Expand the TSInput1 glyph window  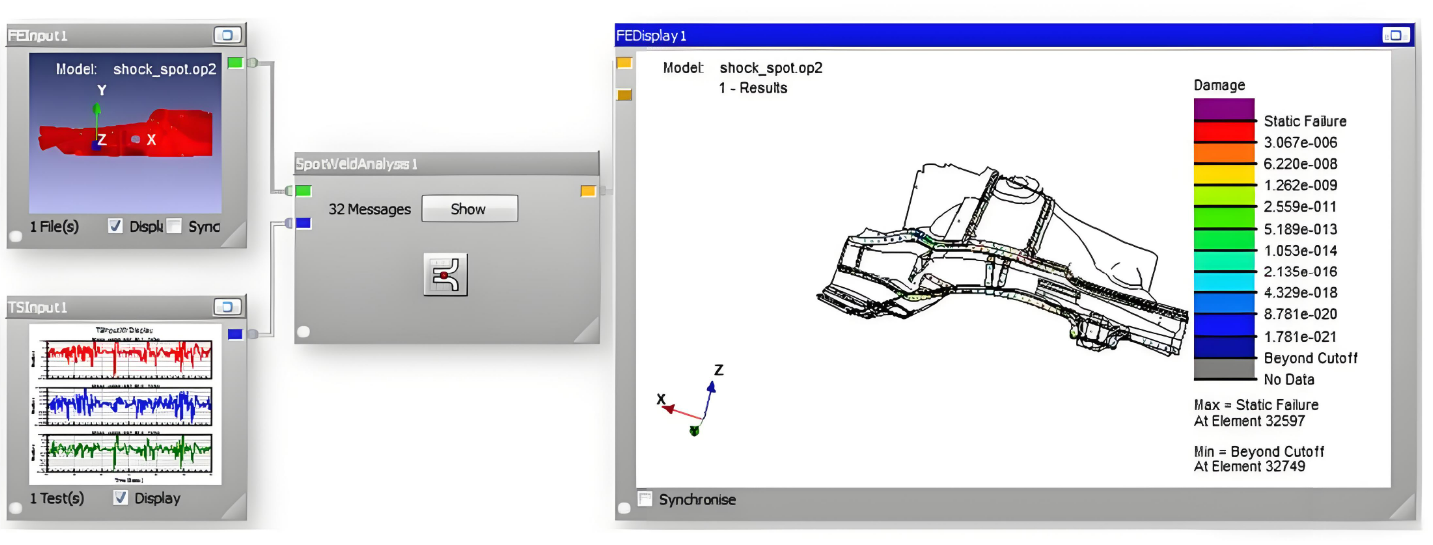click(228, 306)
